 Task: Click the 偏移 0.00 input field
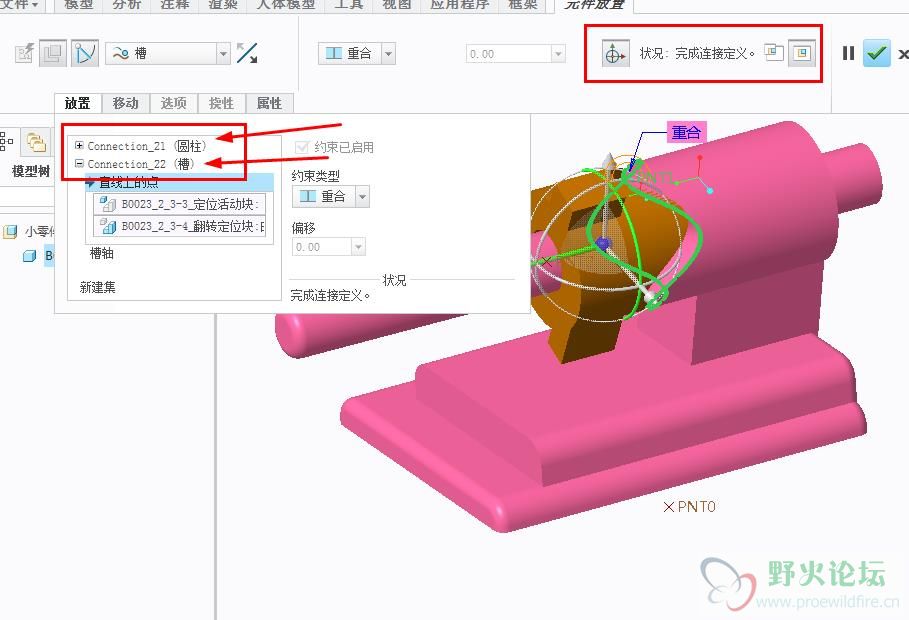tap(322, 246)
